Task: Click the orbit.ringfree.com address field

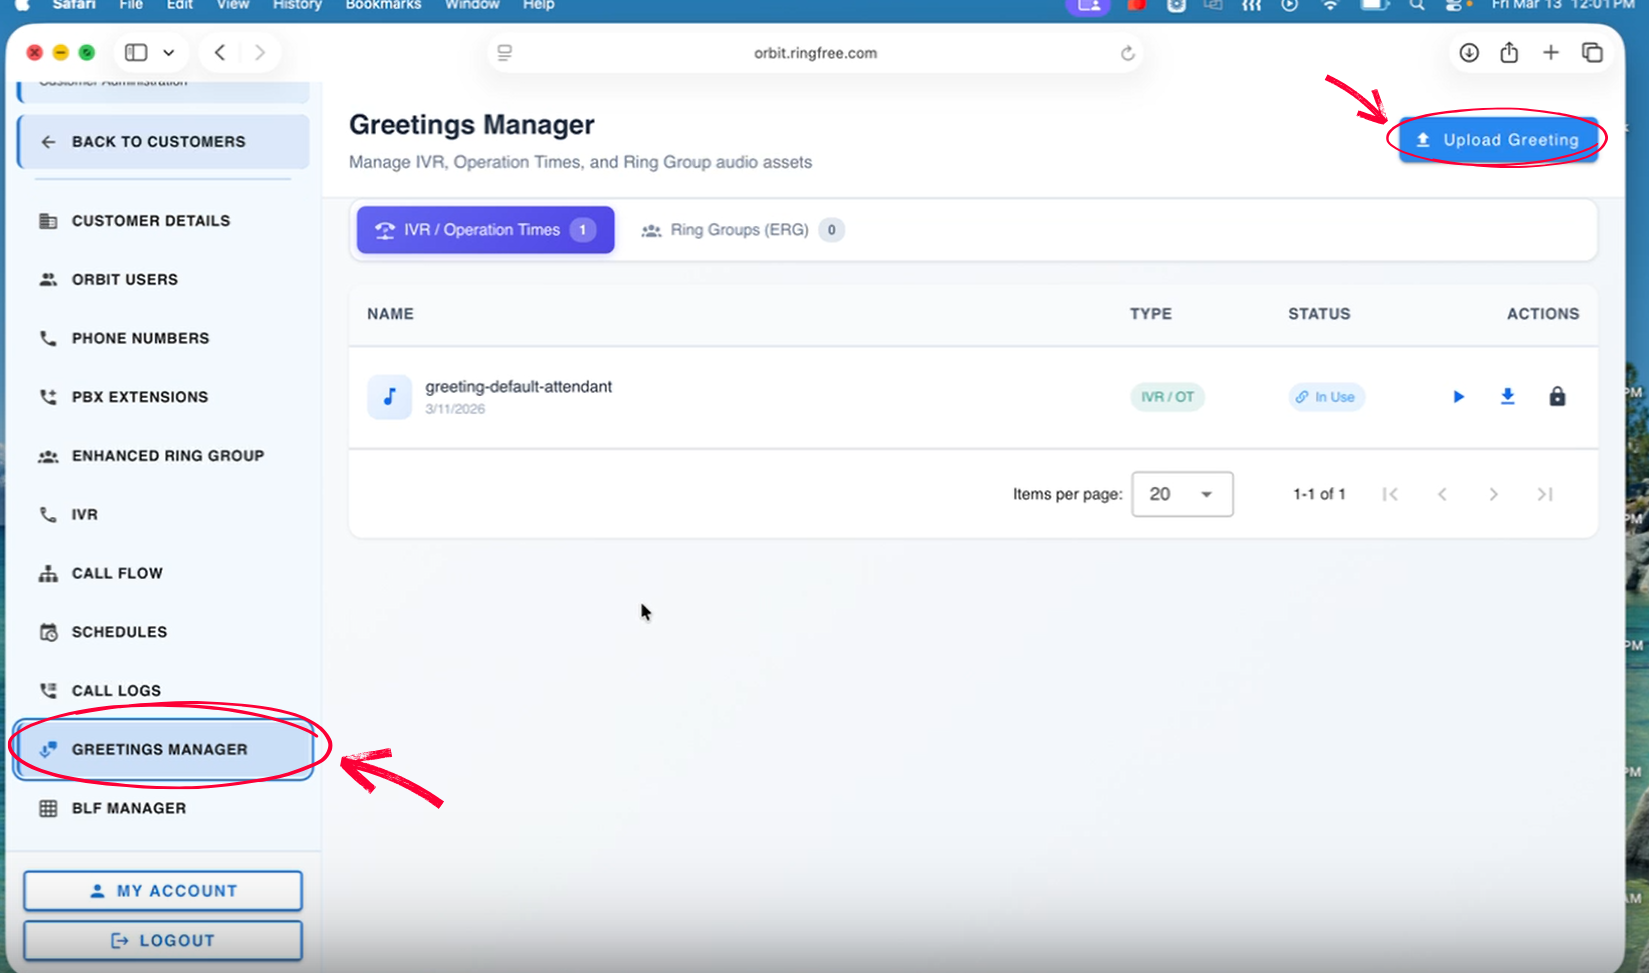Action: coord(815,53)
